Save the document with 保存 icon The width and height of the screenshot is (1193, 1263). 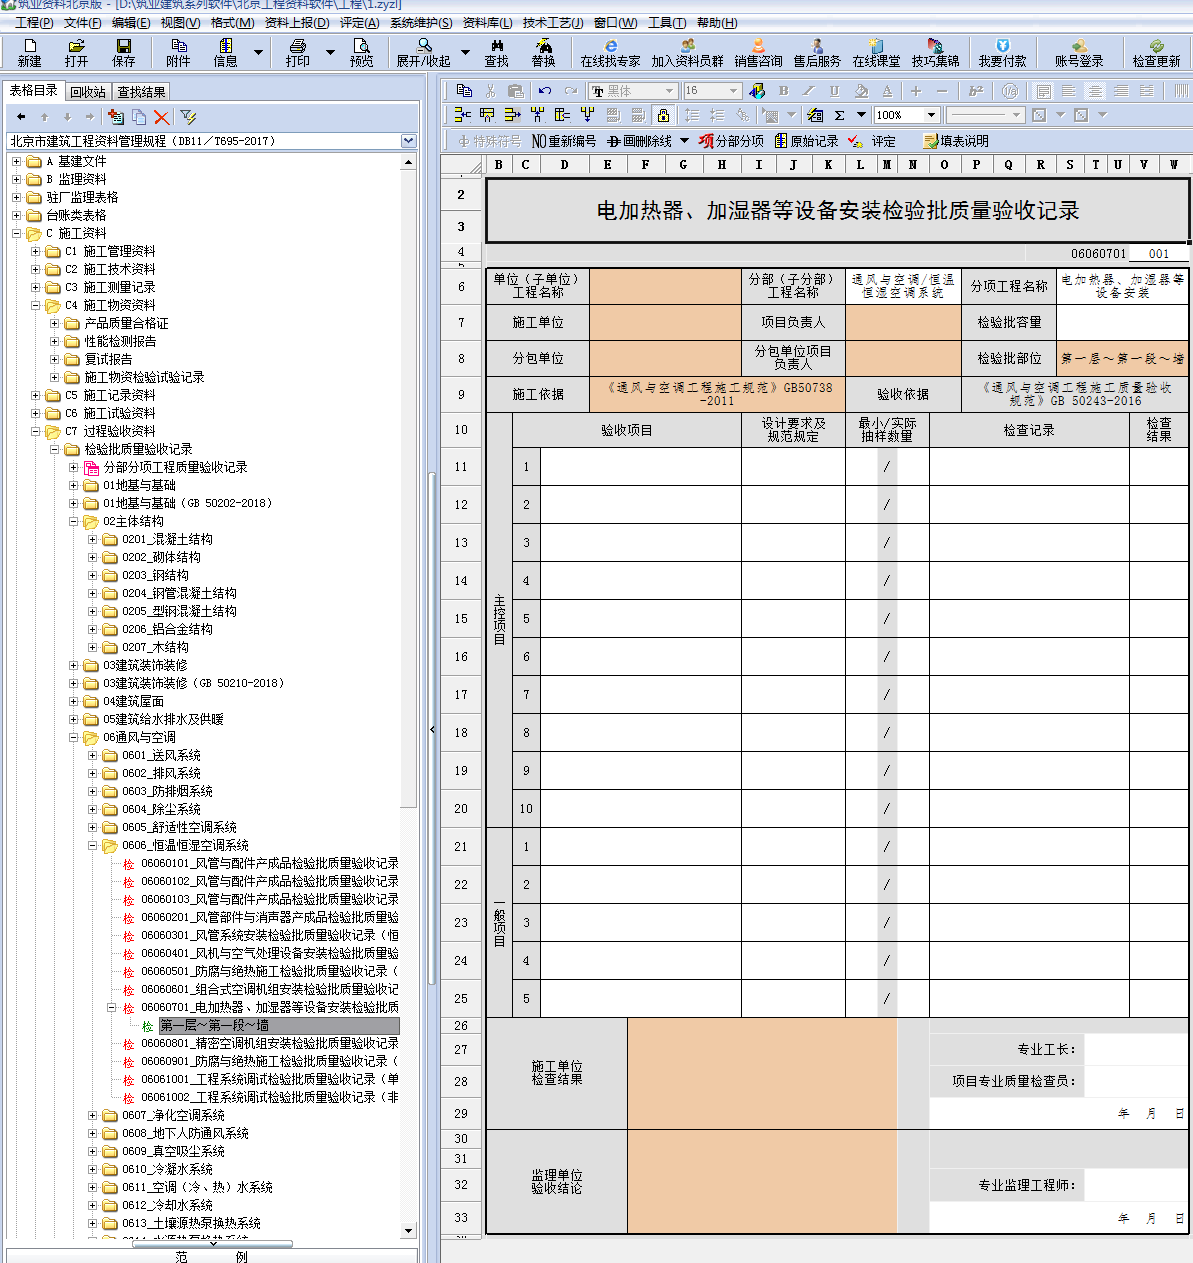[124, 52]
